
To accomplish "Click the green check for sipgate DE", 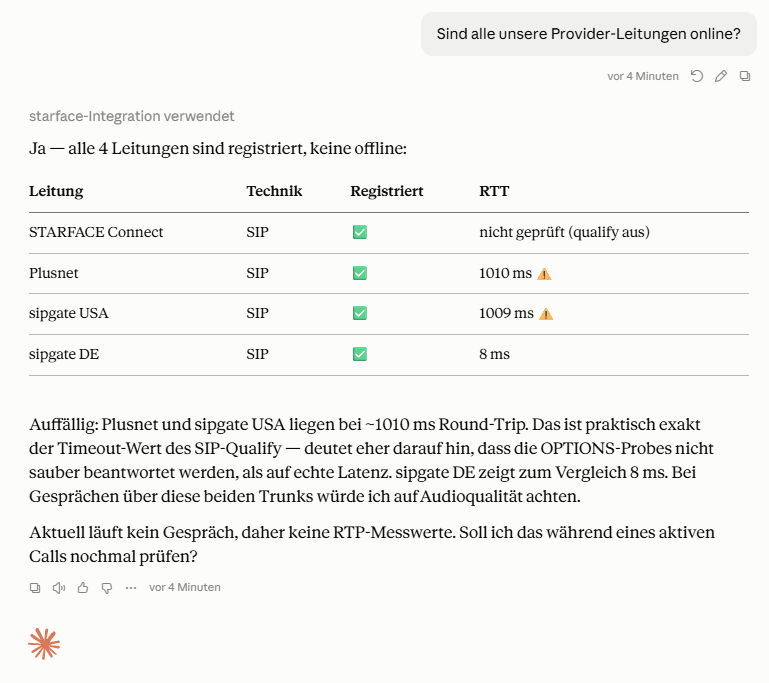I will coord(360,354).
